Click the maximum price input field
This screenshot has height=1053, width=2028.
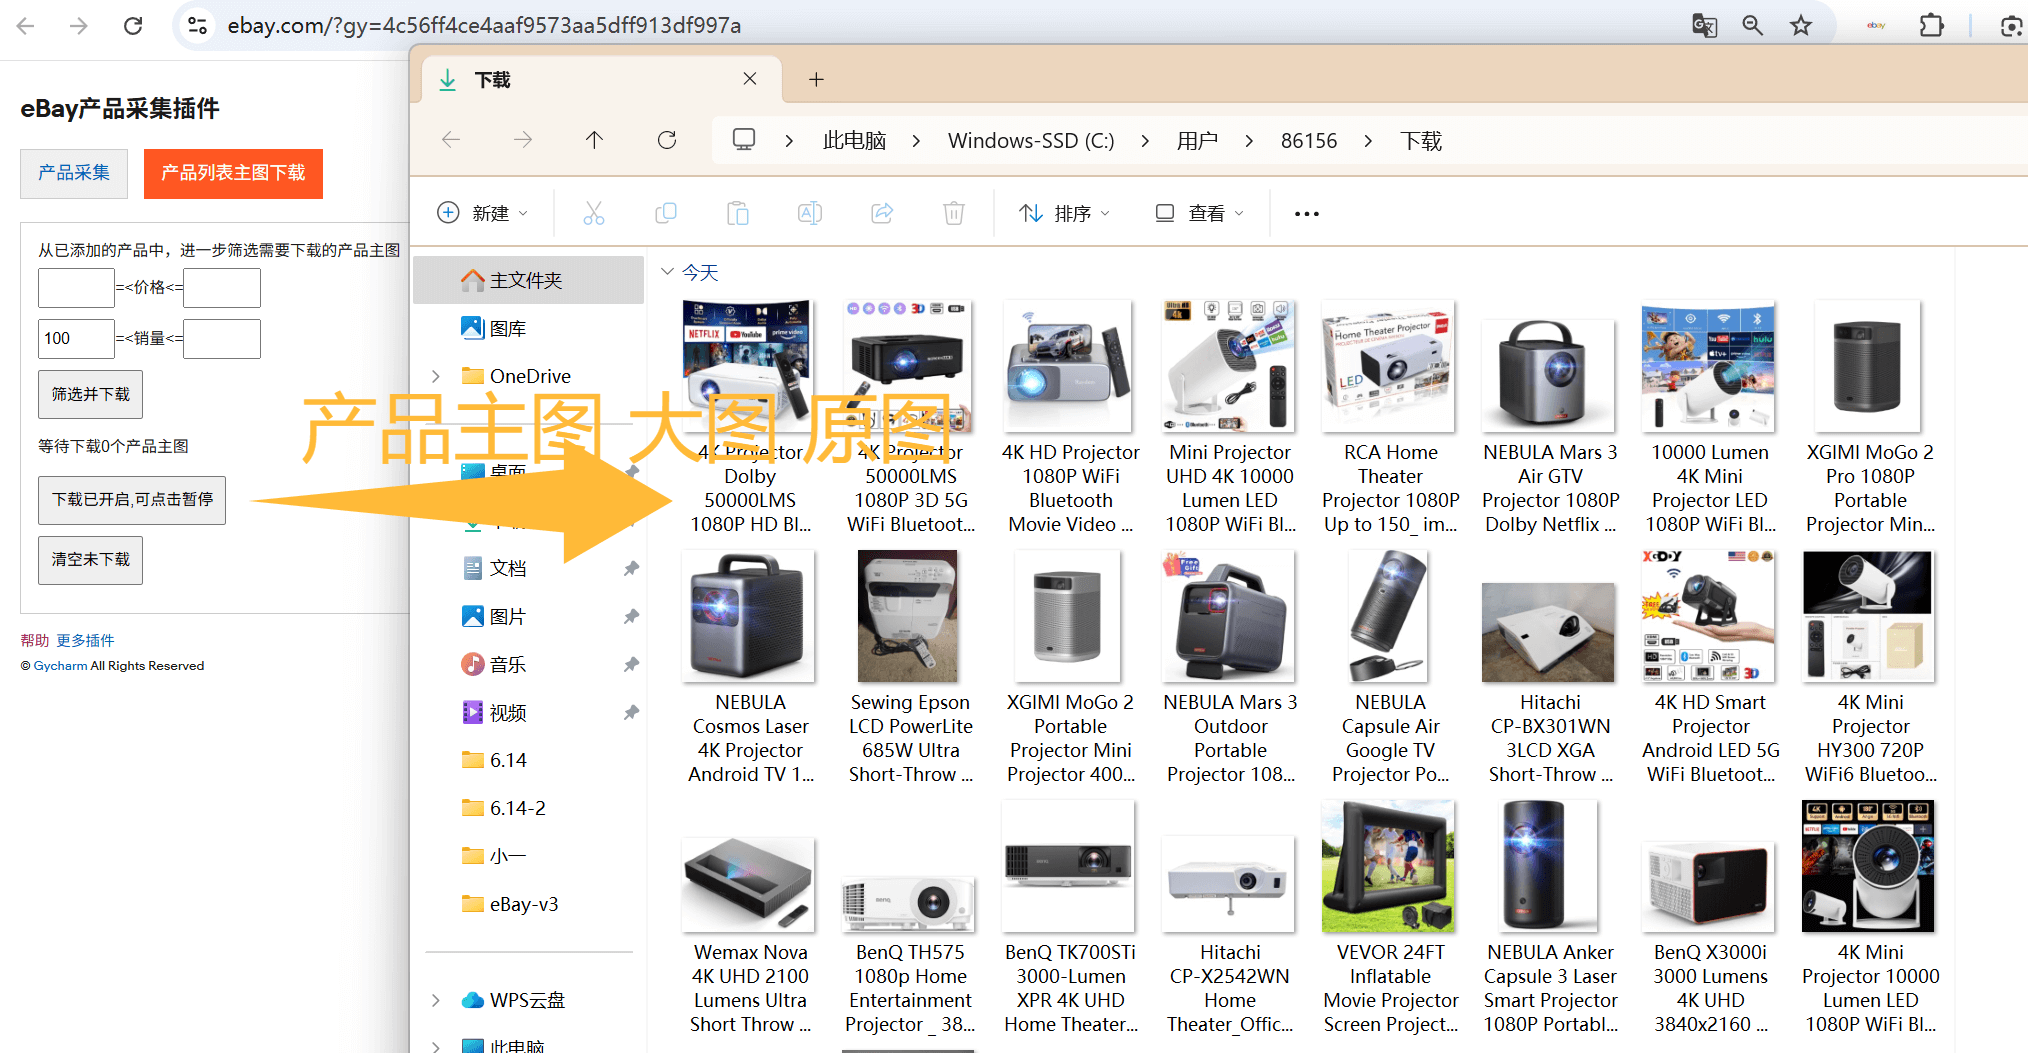coord(222,287)
